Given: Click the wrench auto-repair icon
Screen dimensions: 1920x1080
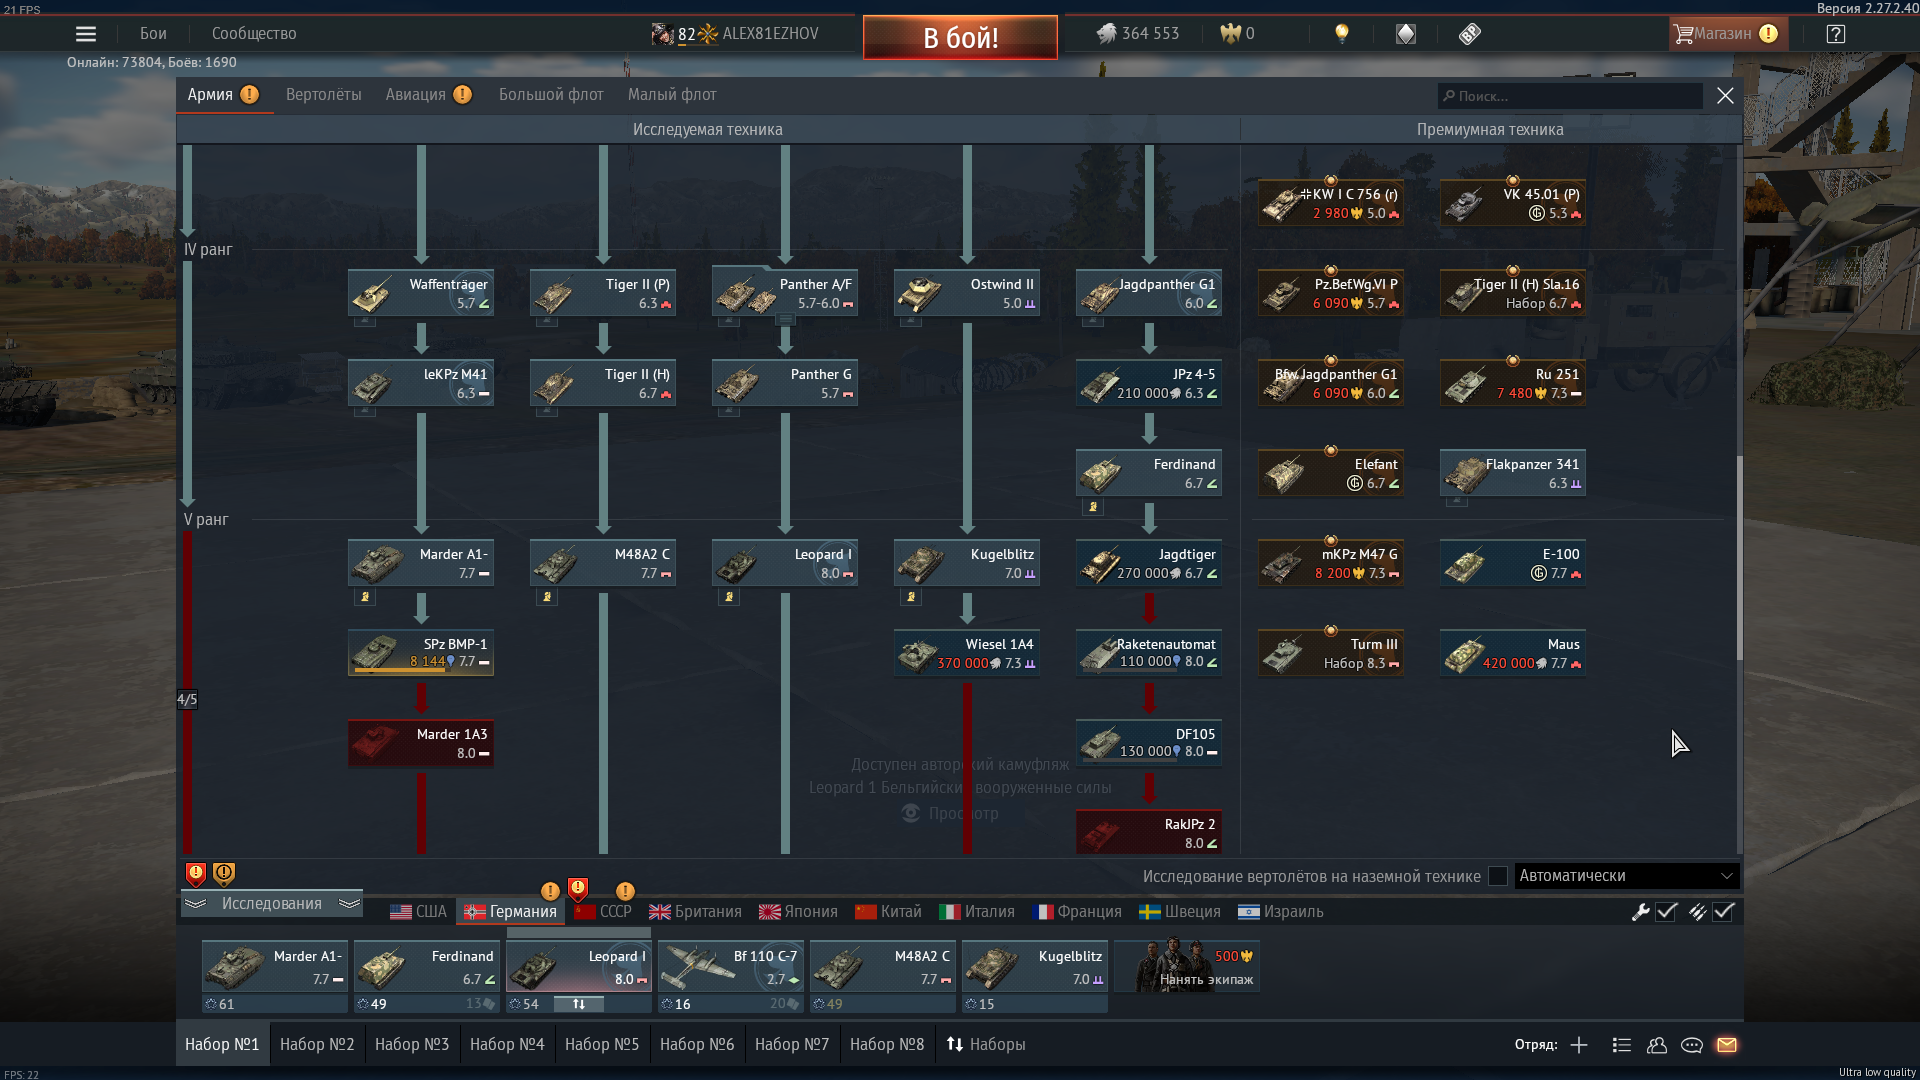Looking at the screenshot, I should (1641, 912).
